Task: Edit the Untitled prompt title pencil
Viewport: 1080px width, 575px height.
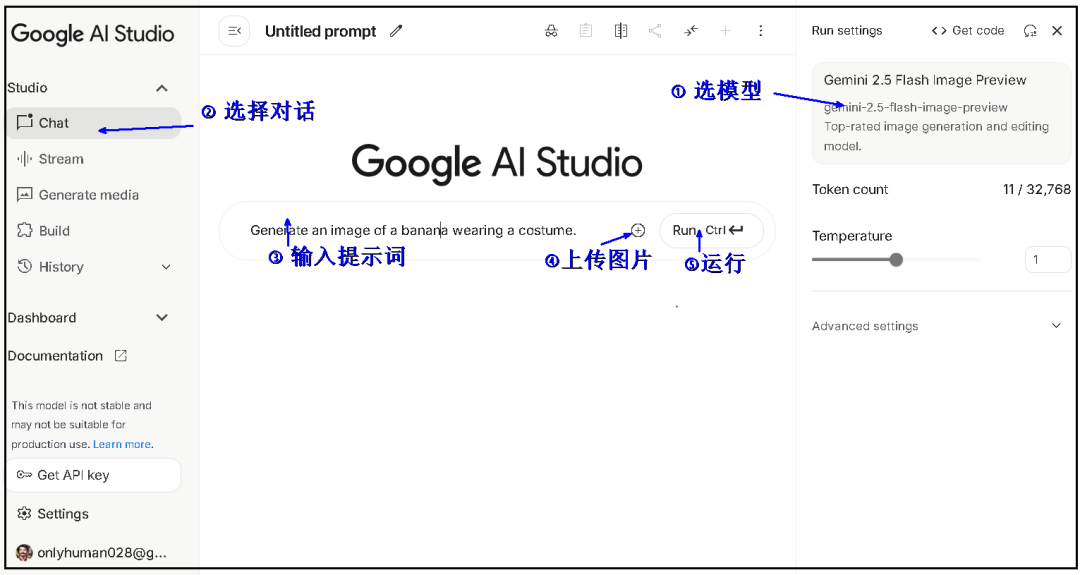Action: point(396,31)
